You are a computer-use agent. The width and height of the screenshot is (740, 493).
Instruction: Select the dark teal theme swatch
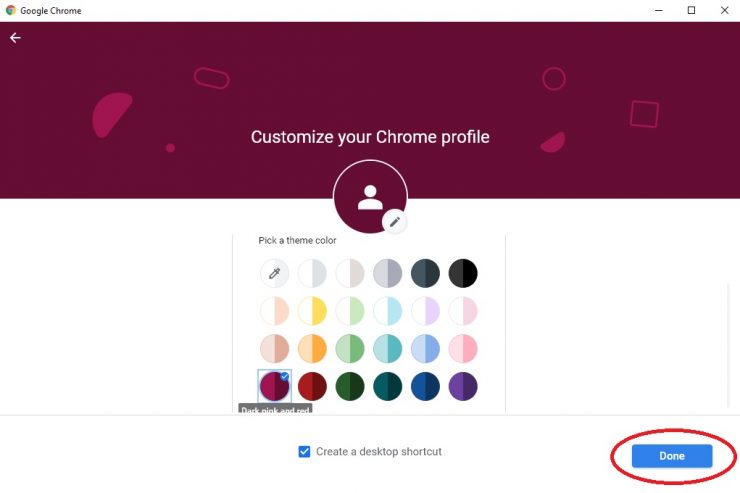[387, 386]
